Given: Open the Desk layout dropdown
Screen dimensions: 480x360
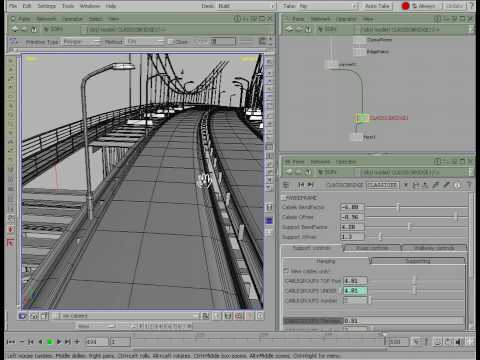Looking at the screenshot, I should pyautogui.click(x=246, y=6).
